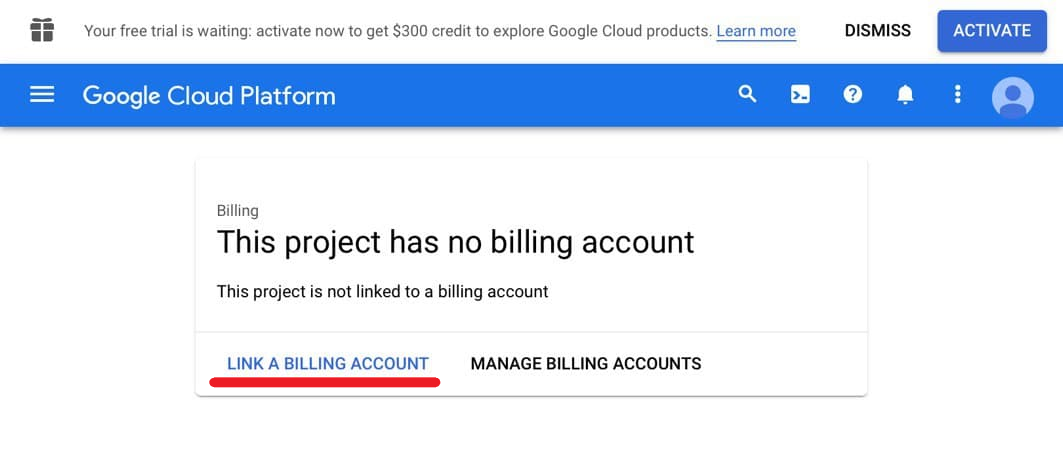Activate Cloud Shell terminal icon
The height and width of the screenshot is (453, 1063).
(x=800, y=95)
